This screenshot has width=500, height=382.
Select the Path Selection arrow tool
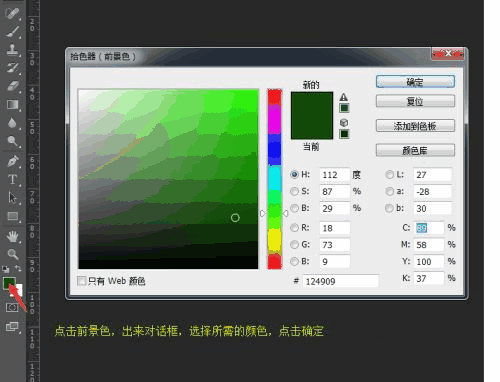(x=12, y=198)
